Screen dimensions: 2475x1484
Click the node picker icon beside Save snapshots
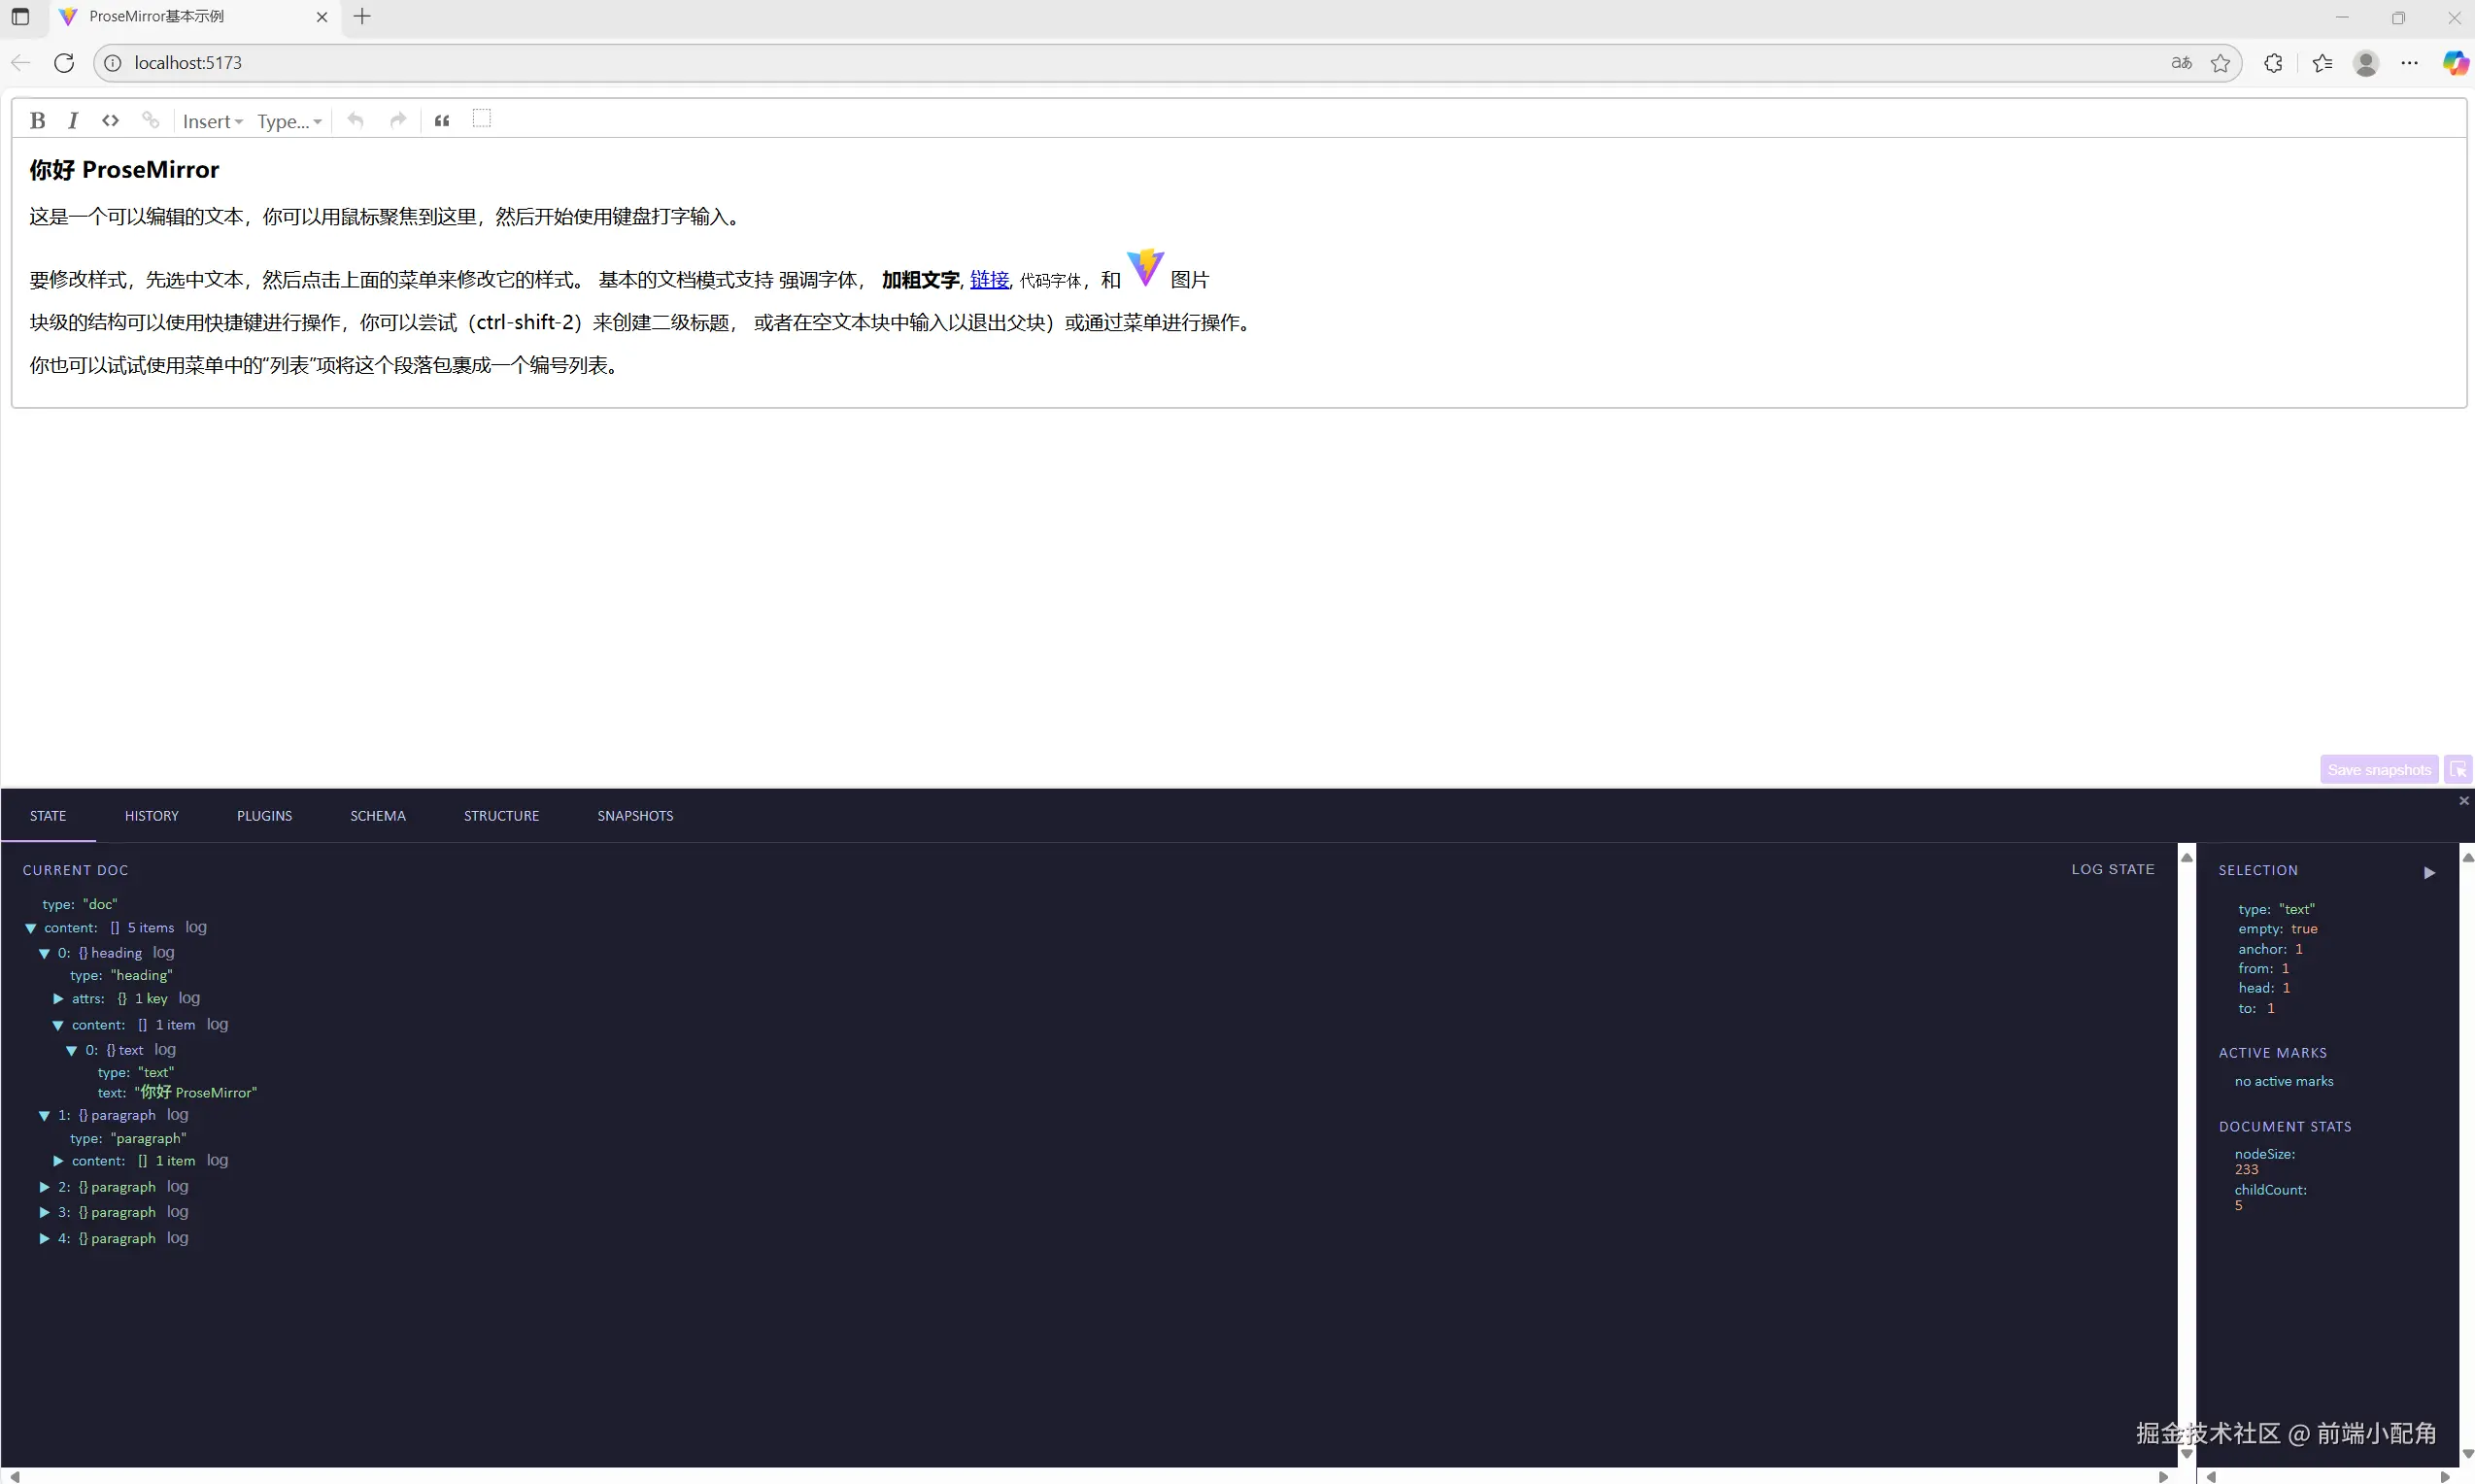(2457, 769)
